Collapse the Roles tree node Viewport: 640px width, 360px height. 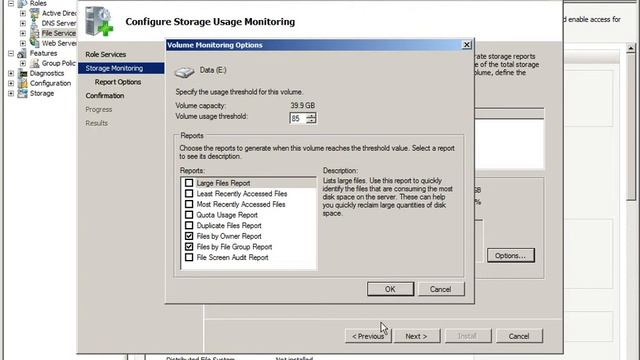pyautogui.click(x=11, y=3)
